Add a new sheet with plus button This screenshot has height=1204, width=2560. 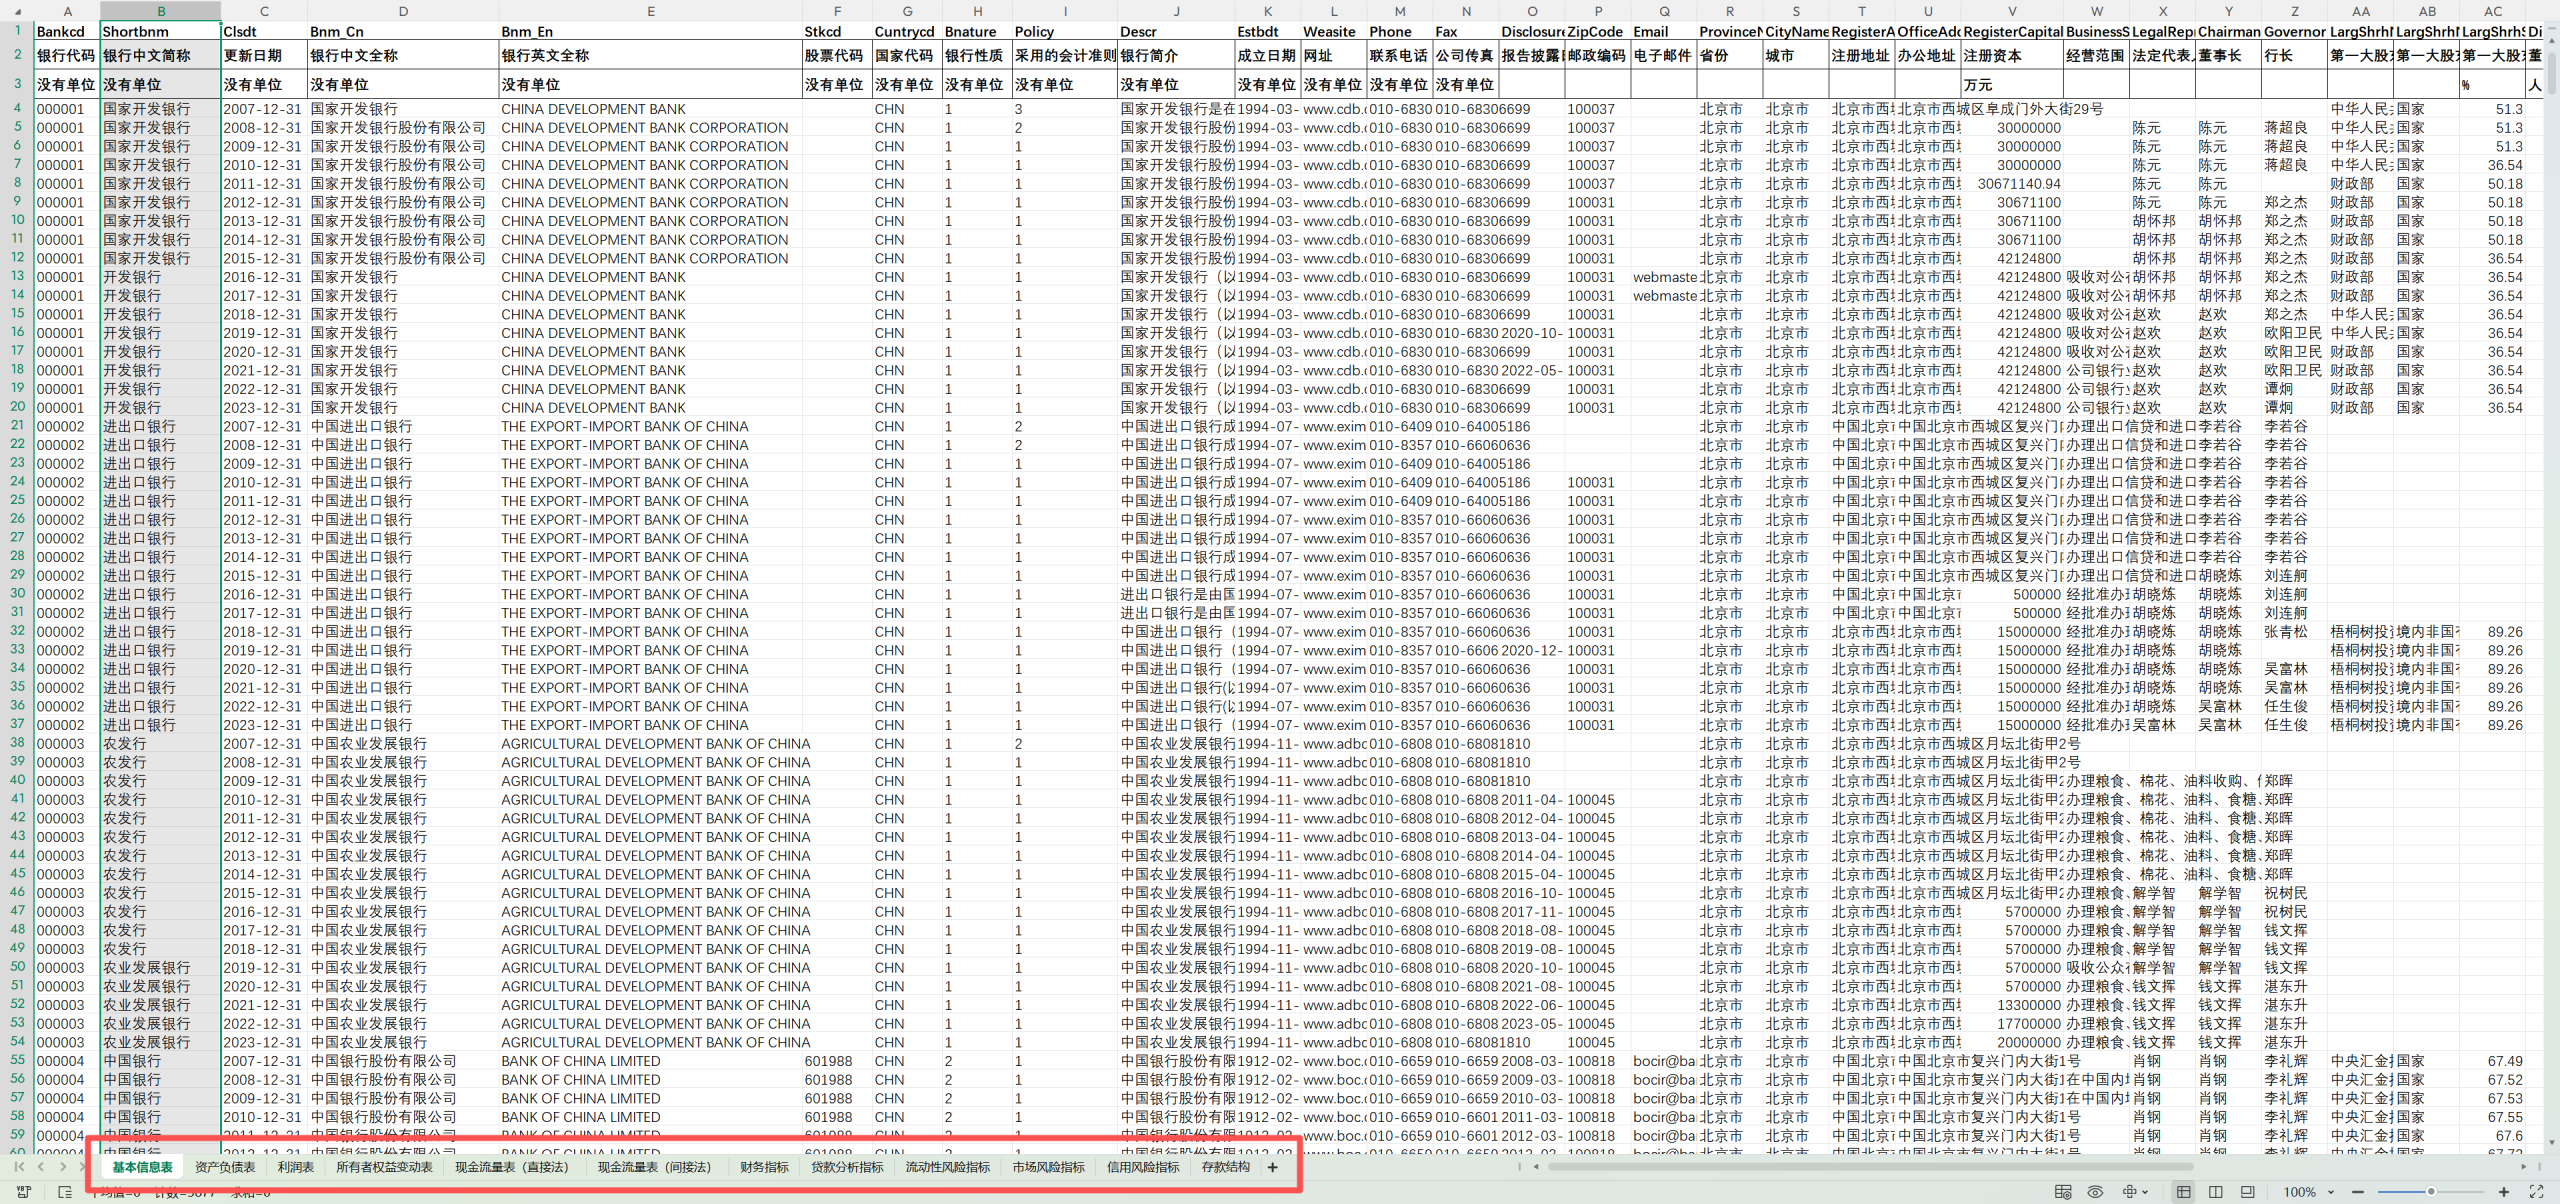point(1272,1167)
